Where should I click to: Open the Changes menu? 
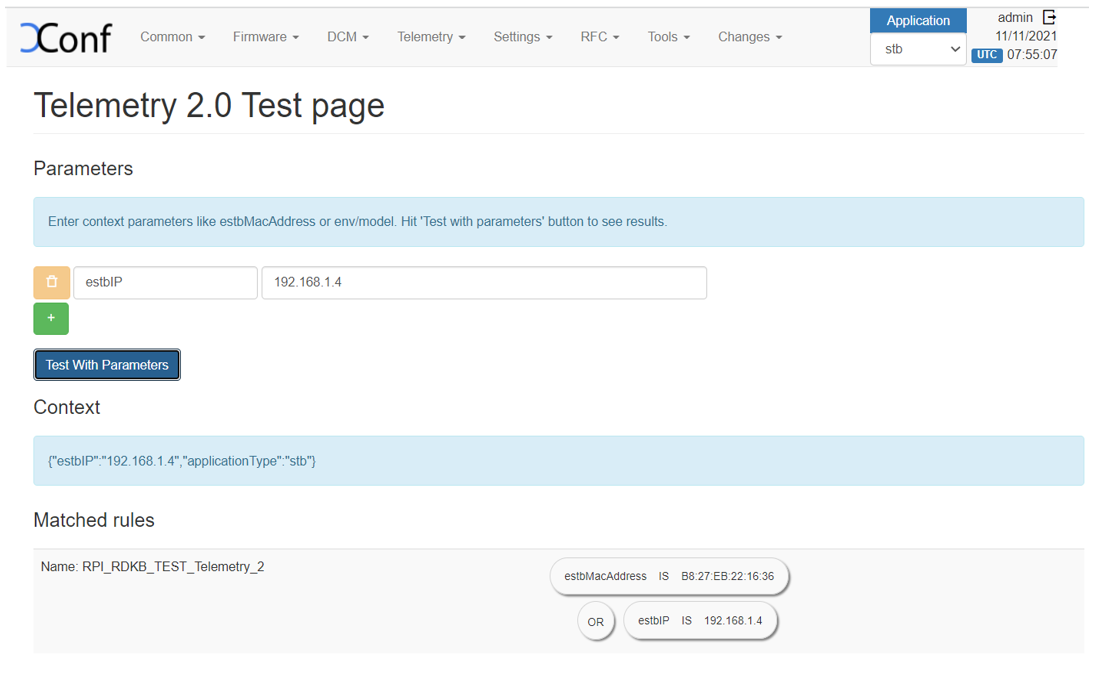[x=749, y=37]
